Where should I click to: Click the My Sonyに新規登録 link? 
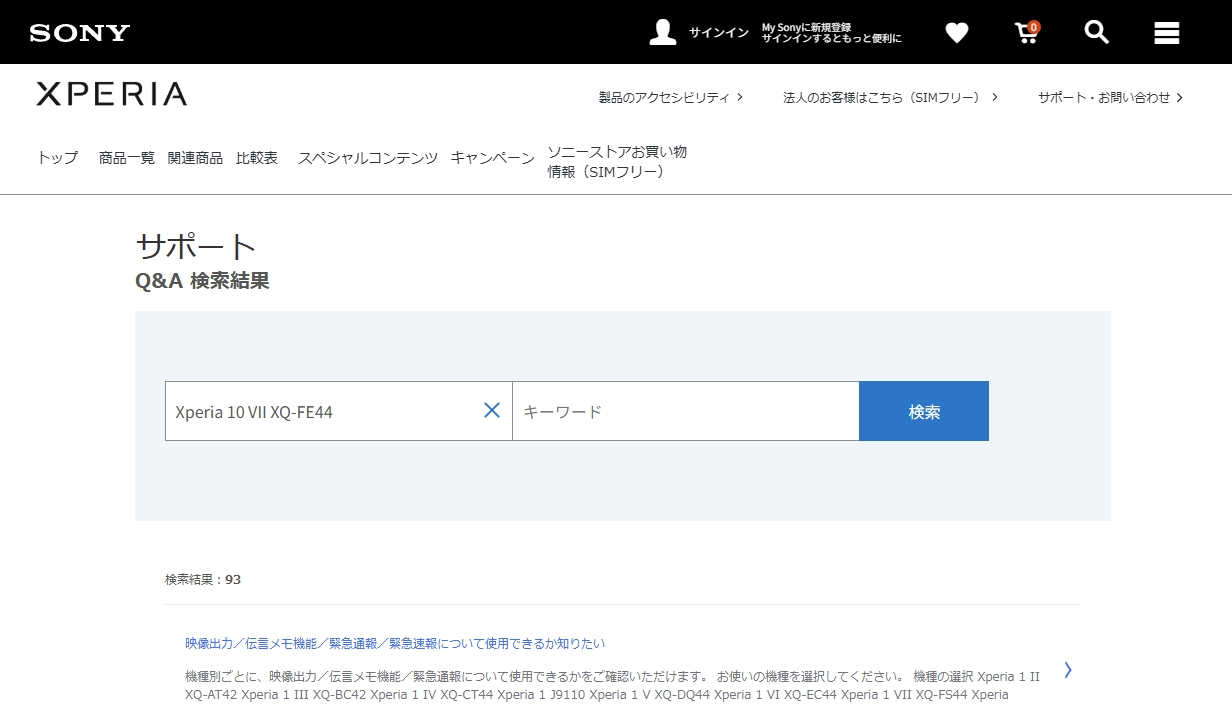(x=806, y=27)
